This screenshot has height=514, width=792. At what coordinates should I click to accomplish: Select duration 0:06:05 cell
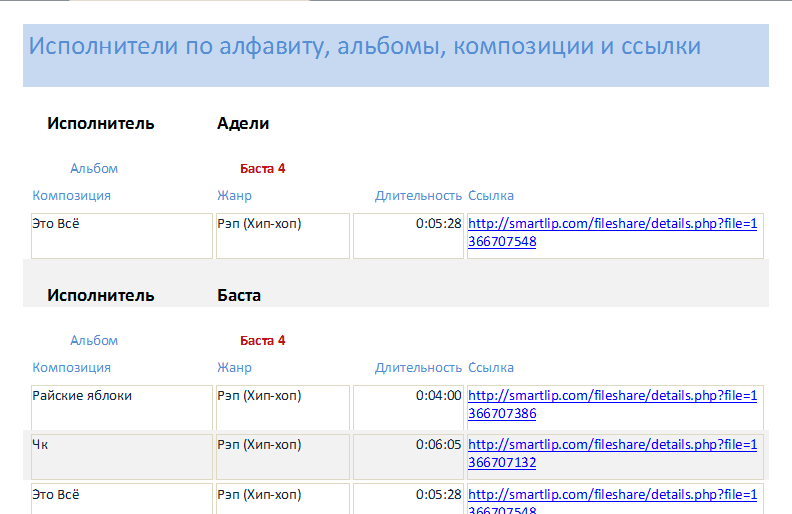(x=408, y=457)
